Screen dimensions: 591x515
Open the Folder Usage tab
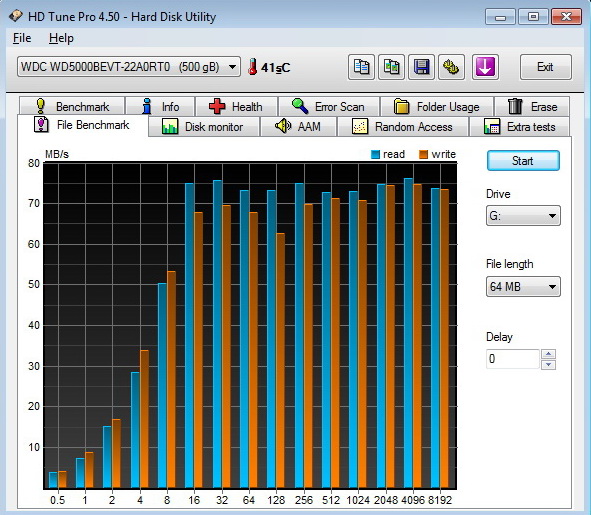click(x=437, y=106)
